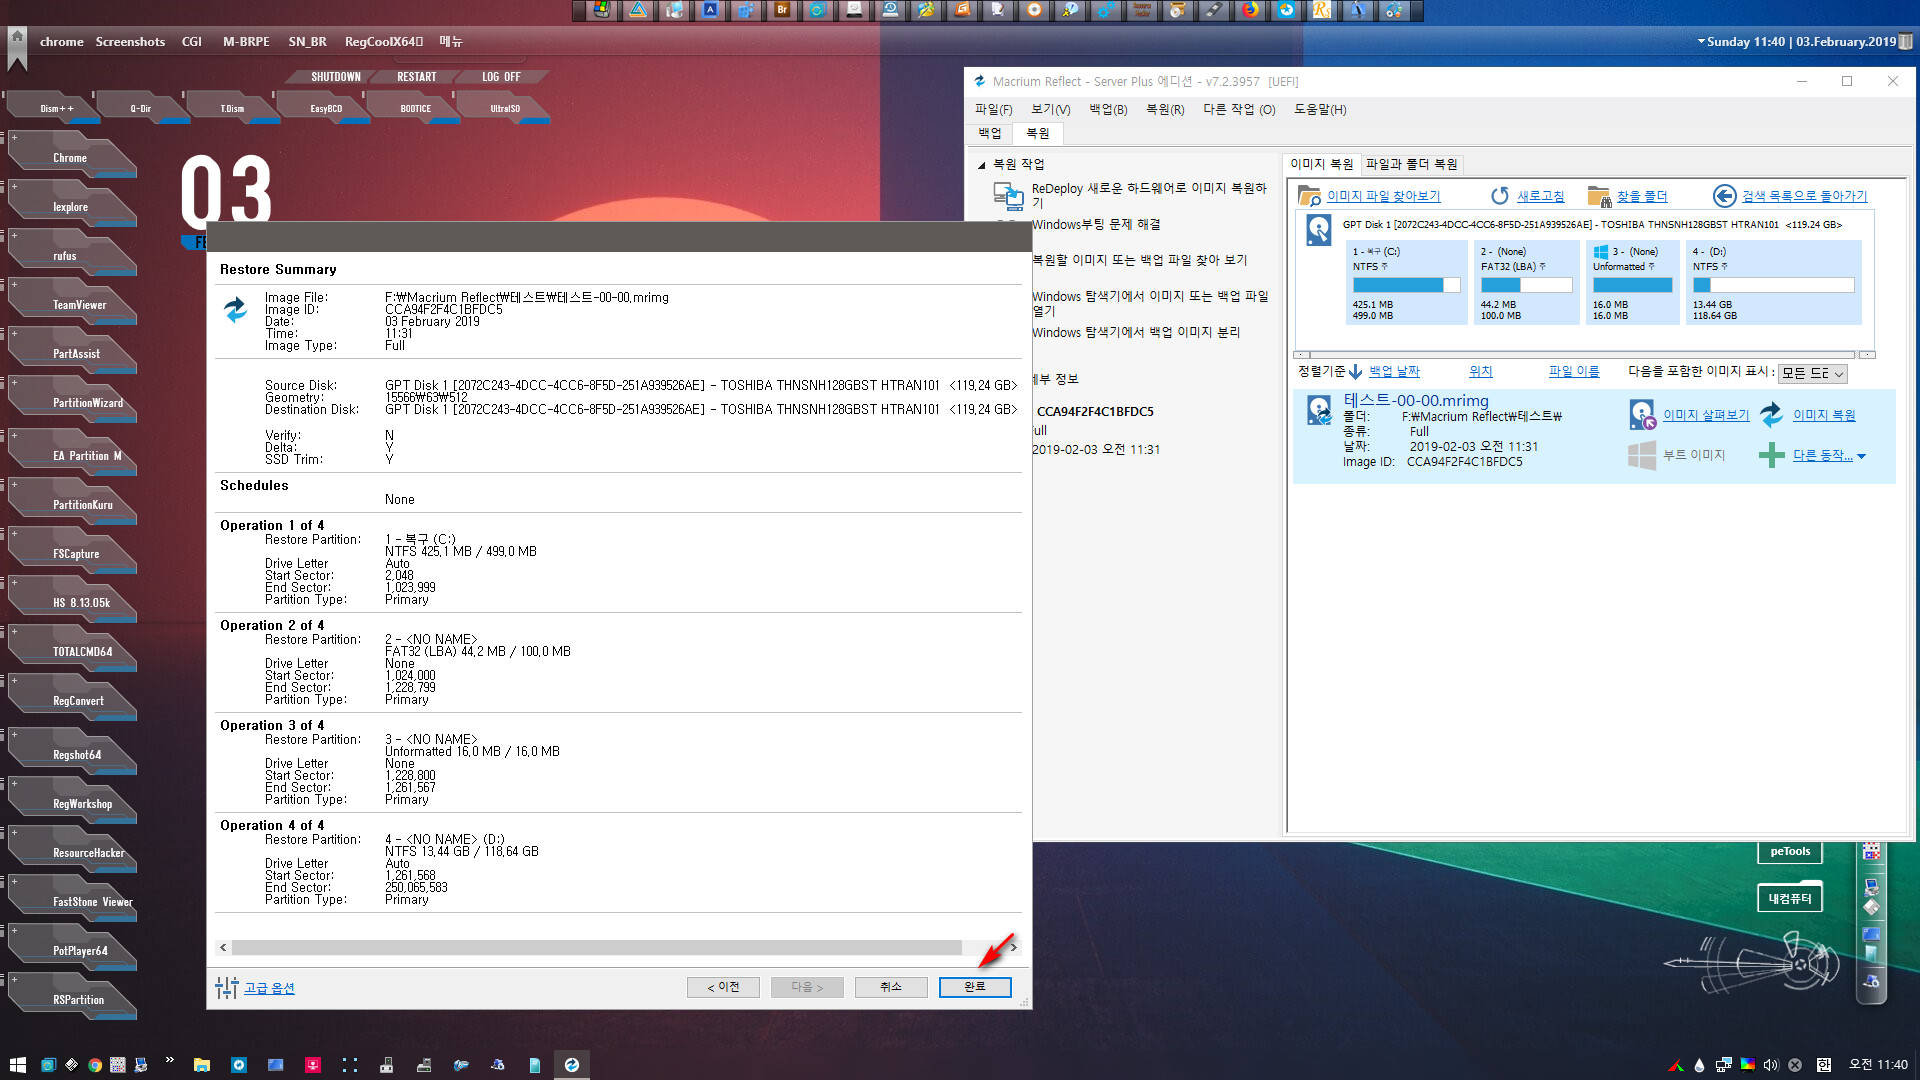This screenshot has width=1920, height=1080.
Task: Click the RESTART desktop button
Action: pos(416,77)
